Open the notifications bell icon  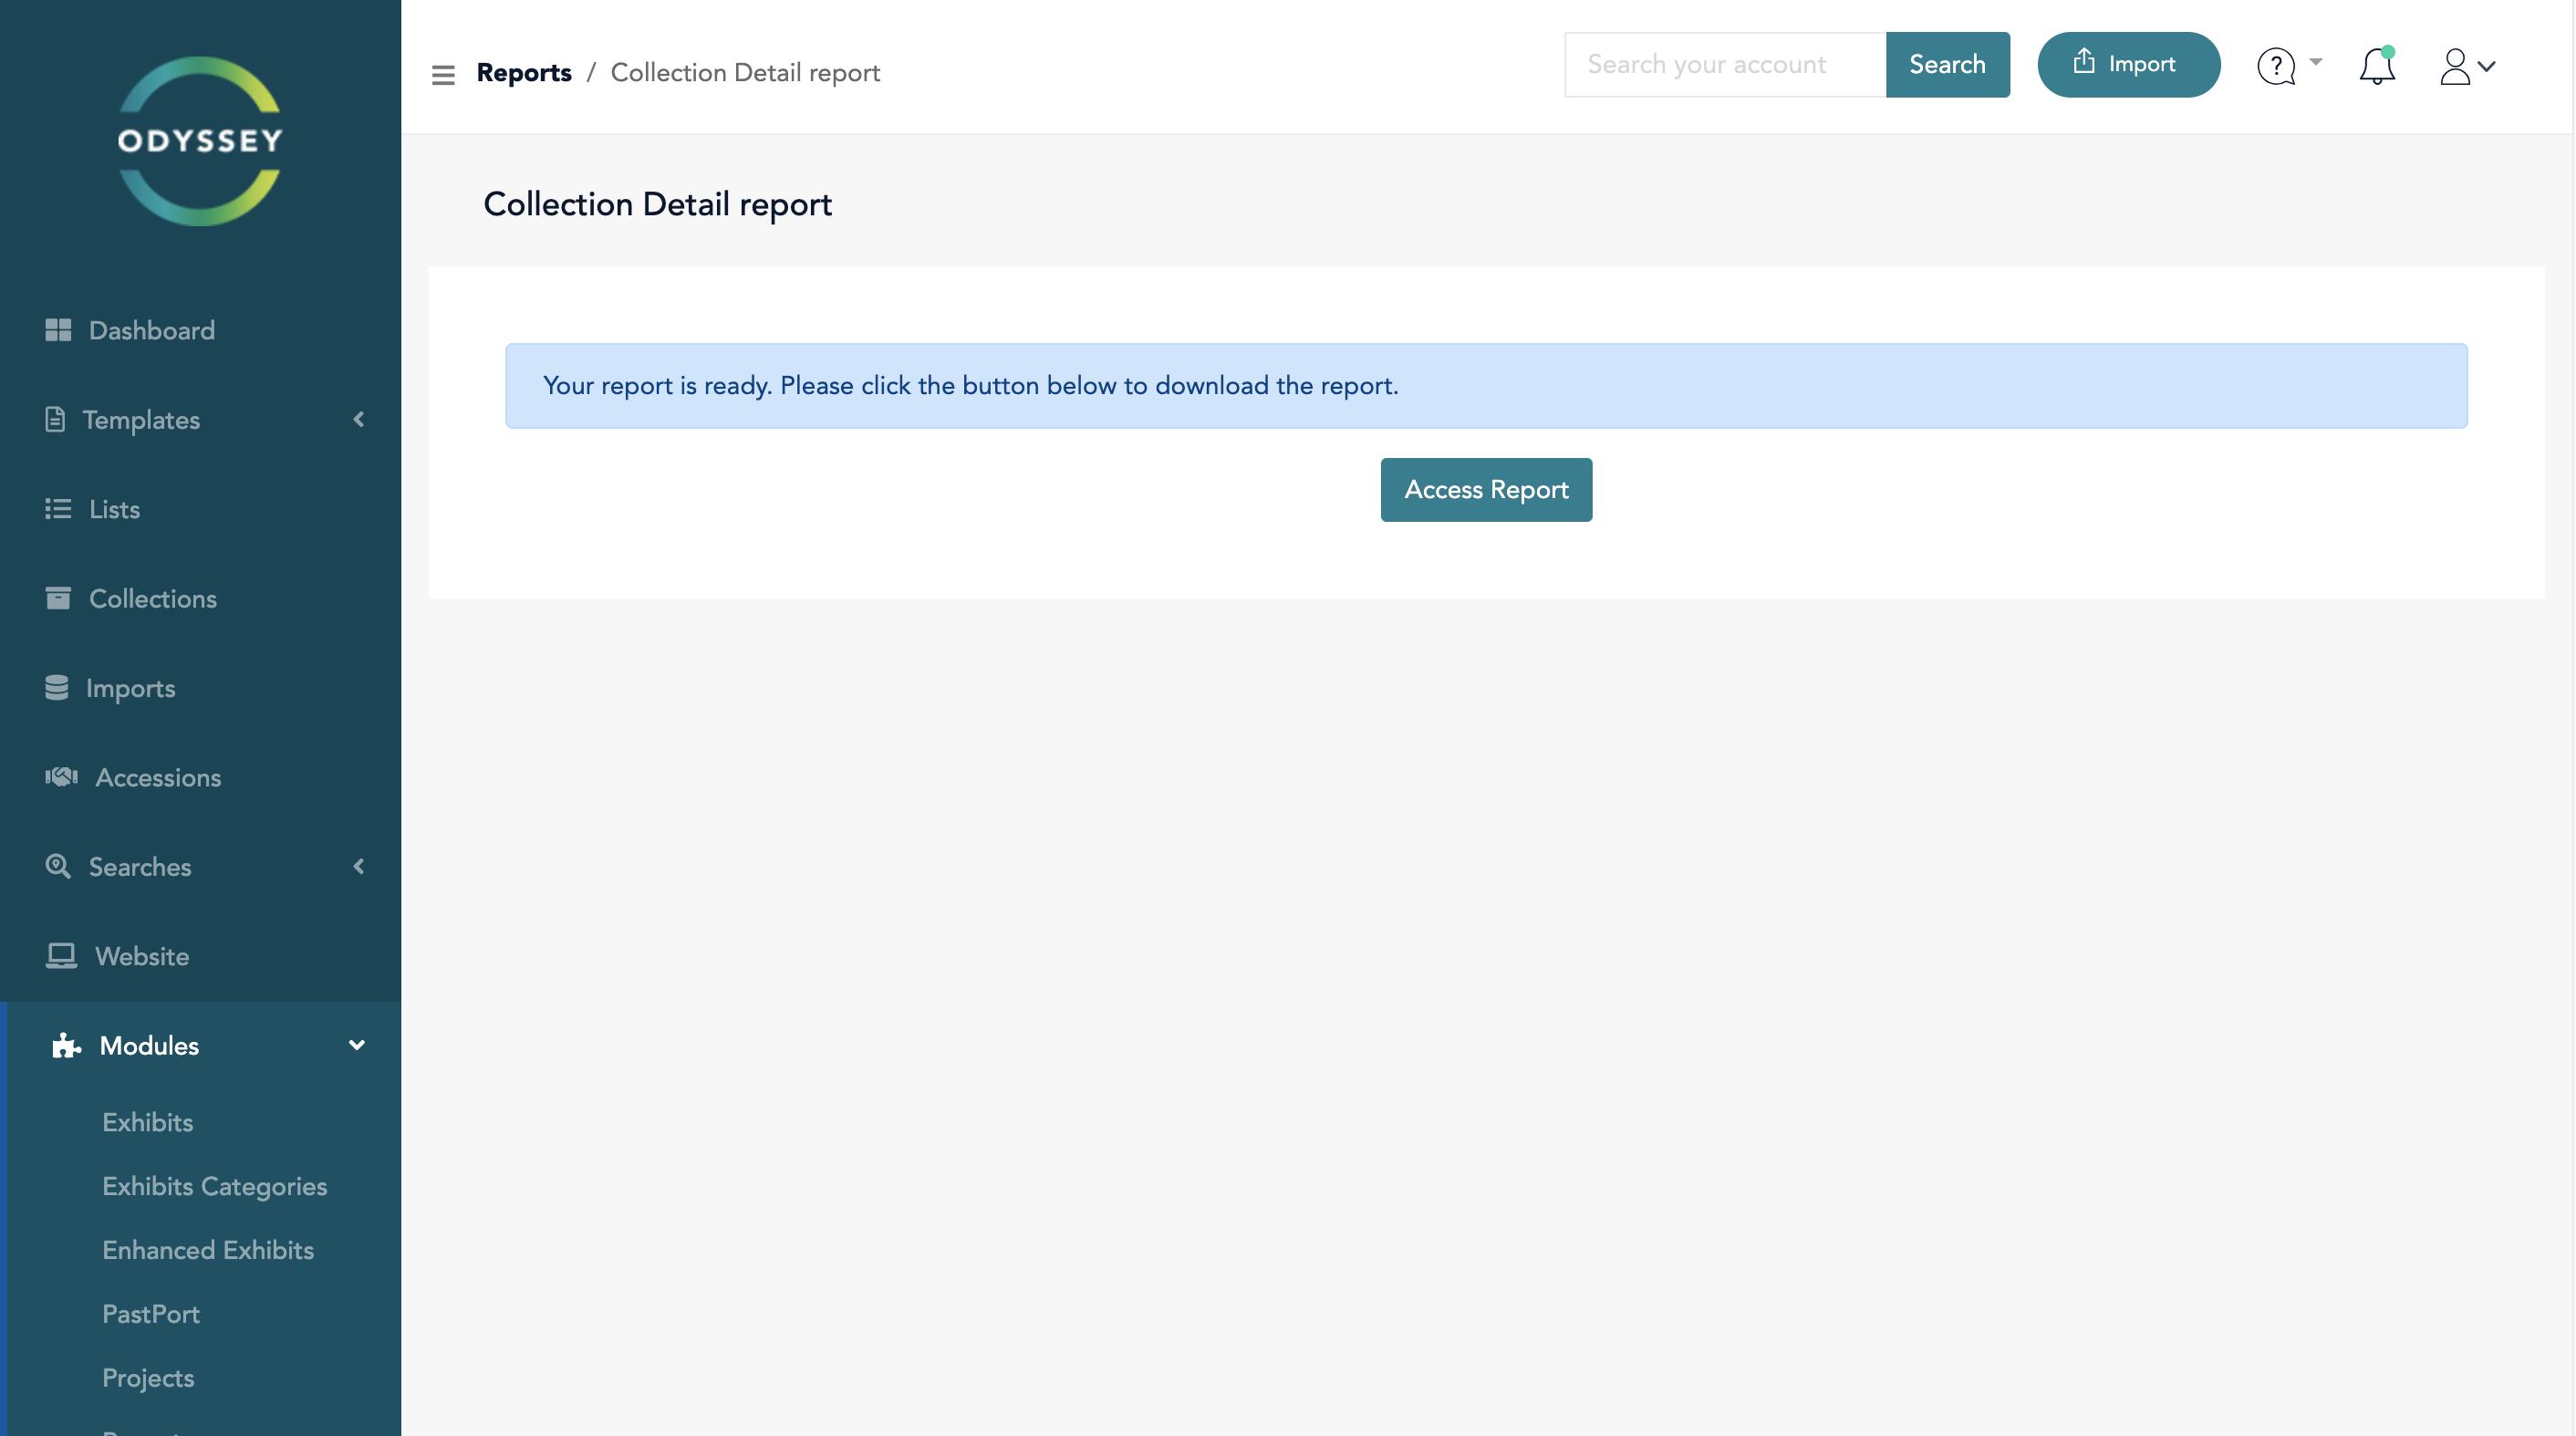(2376, 67)
